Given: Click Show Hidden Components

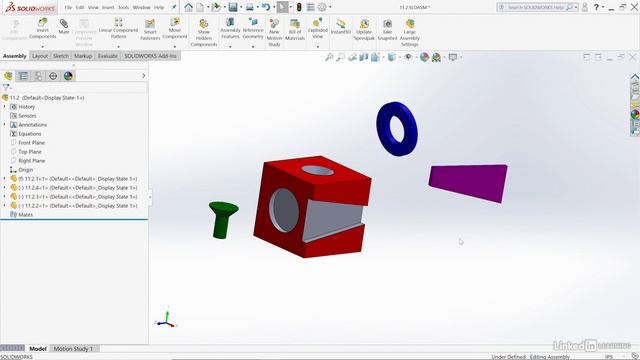Looking at the screenshot, I should coord(204,32).
